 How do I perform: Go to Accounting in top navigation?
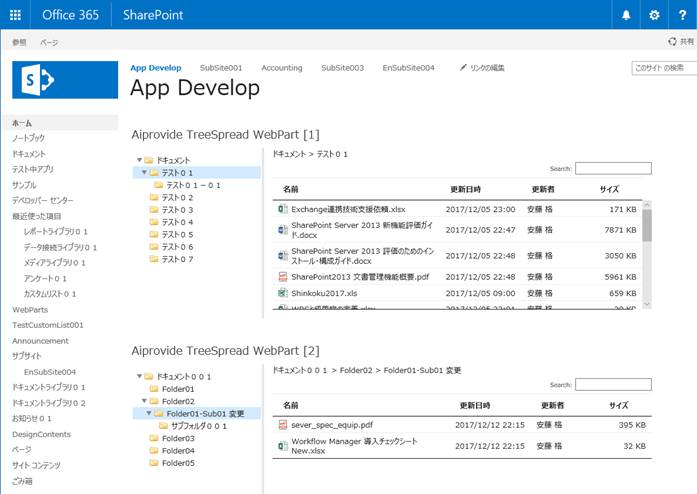coord(282,68)
